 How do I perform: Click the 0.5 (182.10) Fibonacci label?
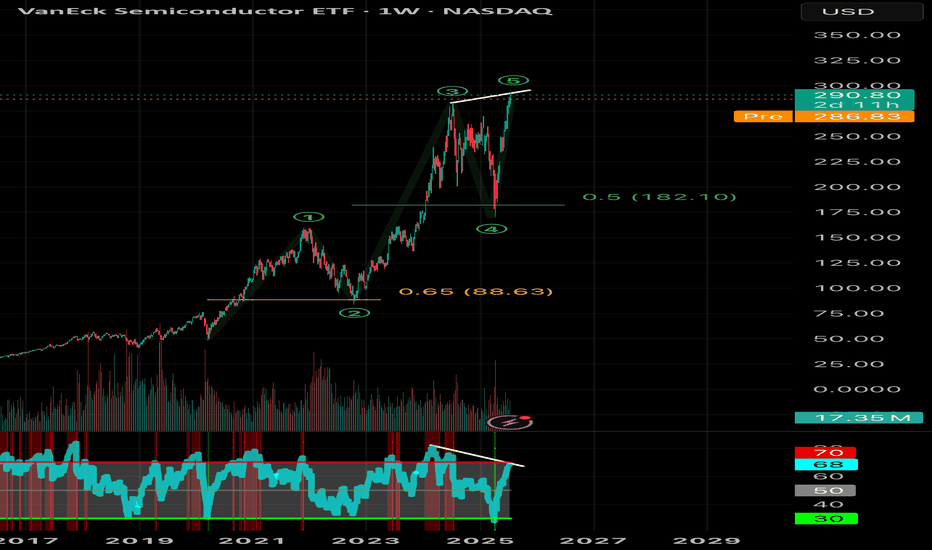(x=659, y=197)
